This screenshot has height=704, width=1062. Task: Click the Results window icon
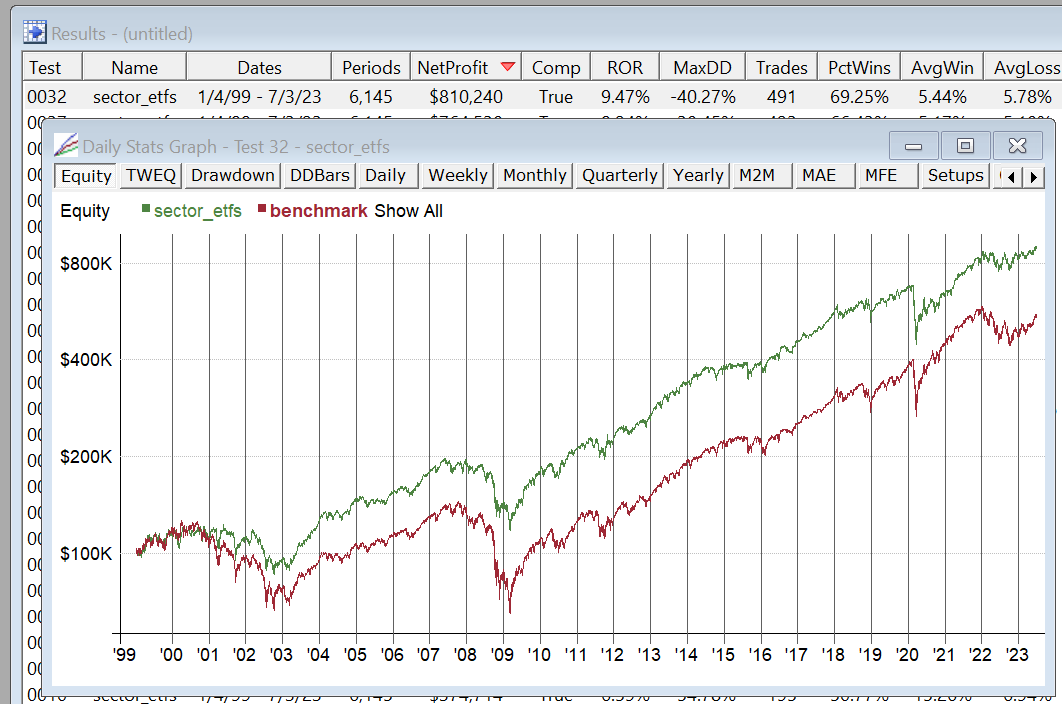[x=35, y=33]
